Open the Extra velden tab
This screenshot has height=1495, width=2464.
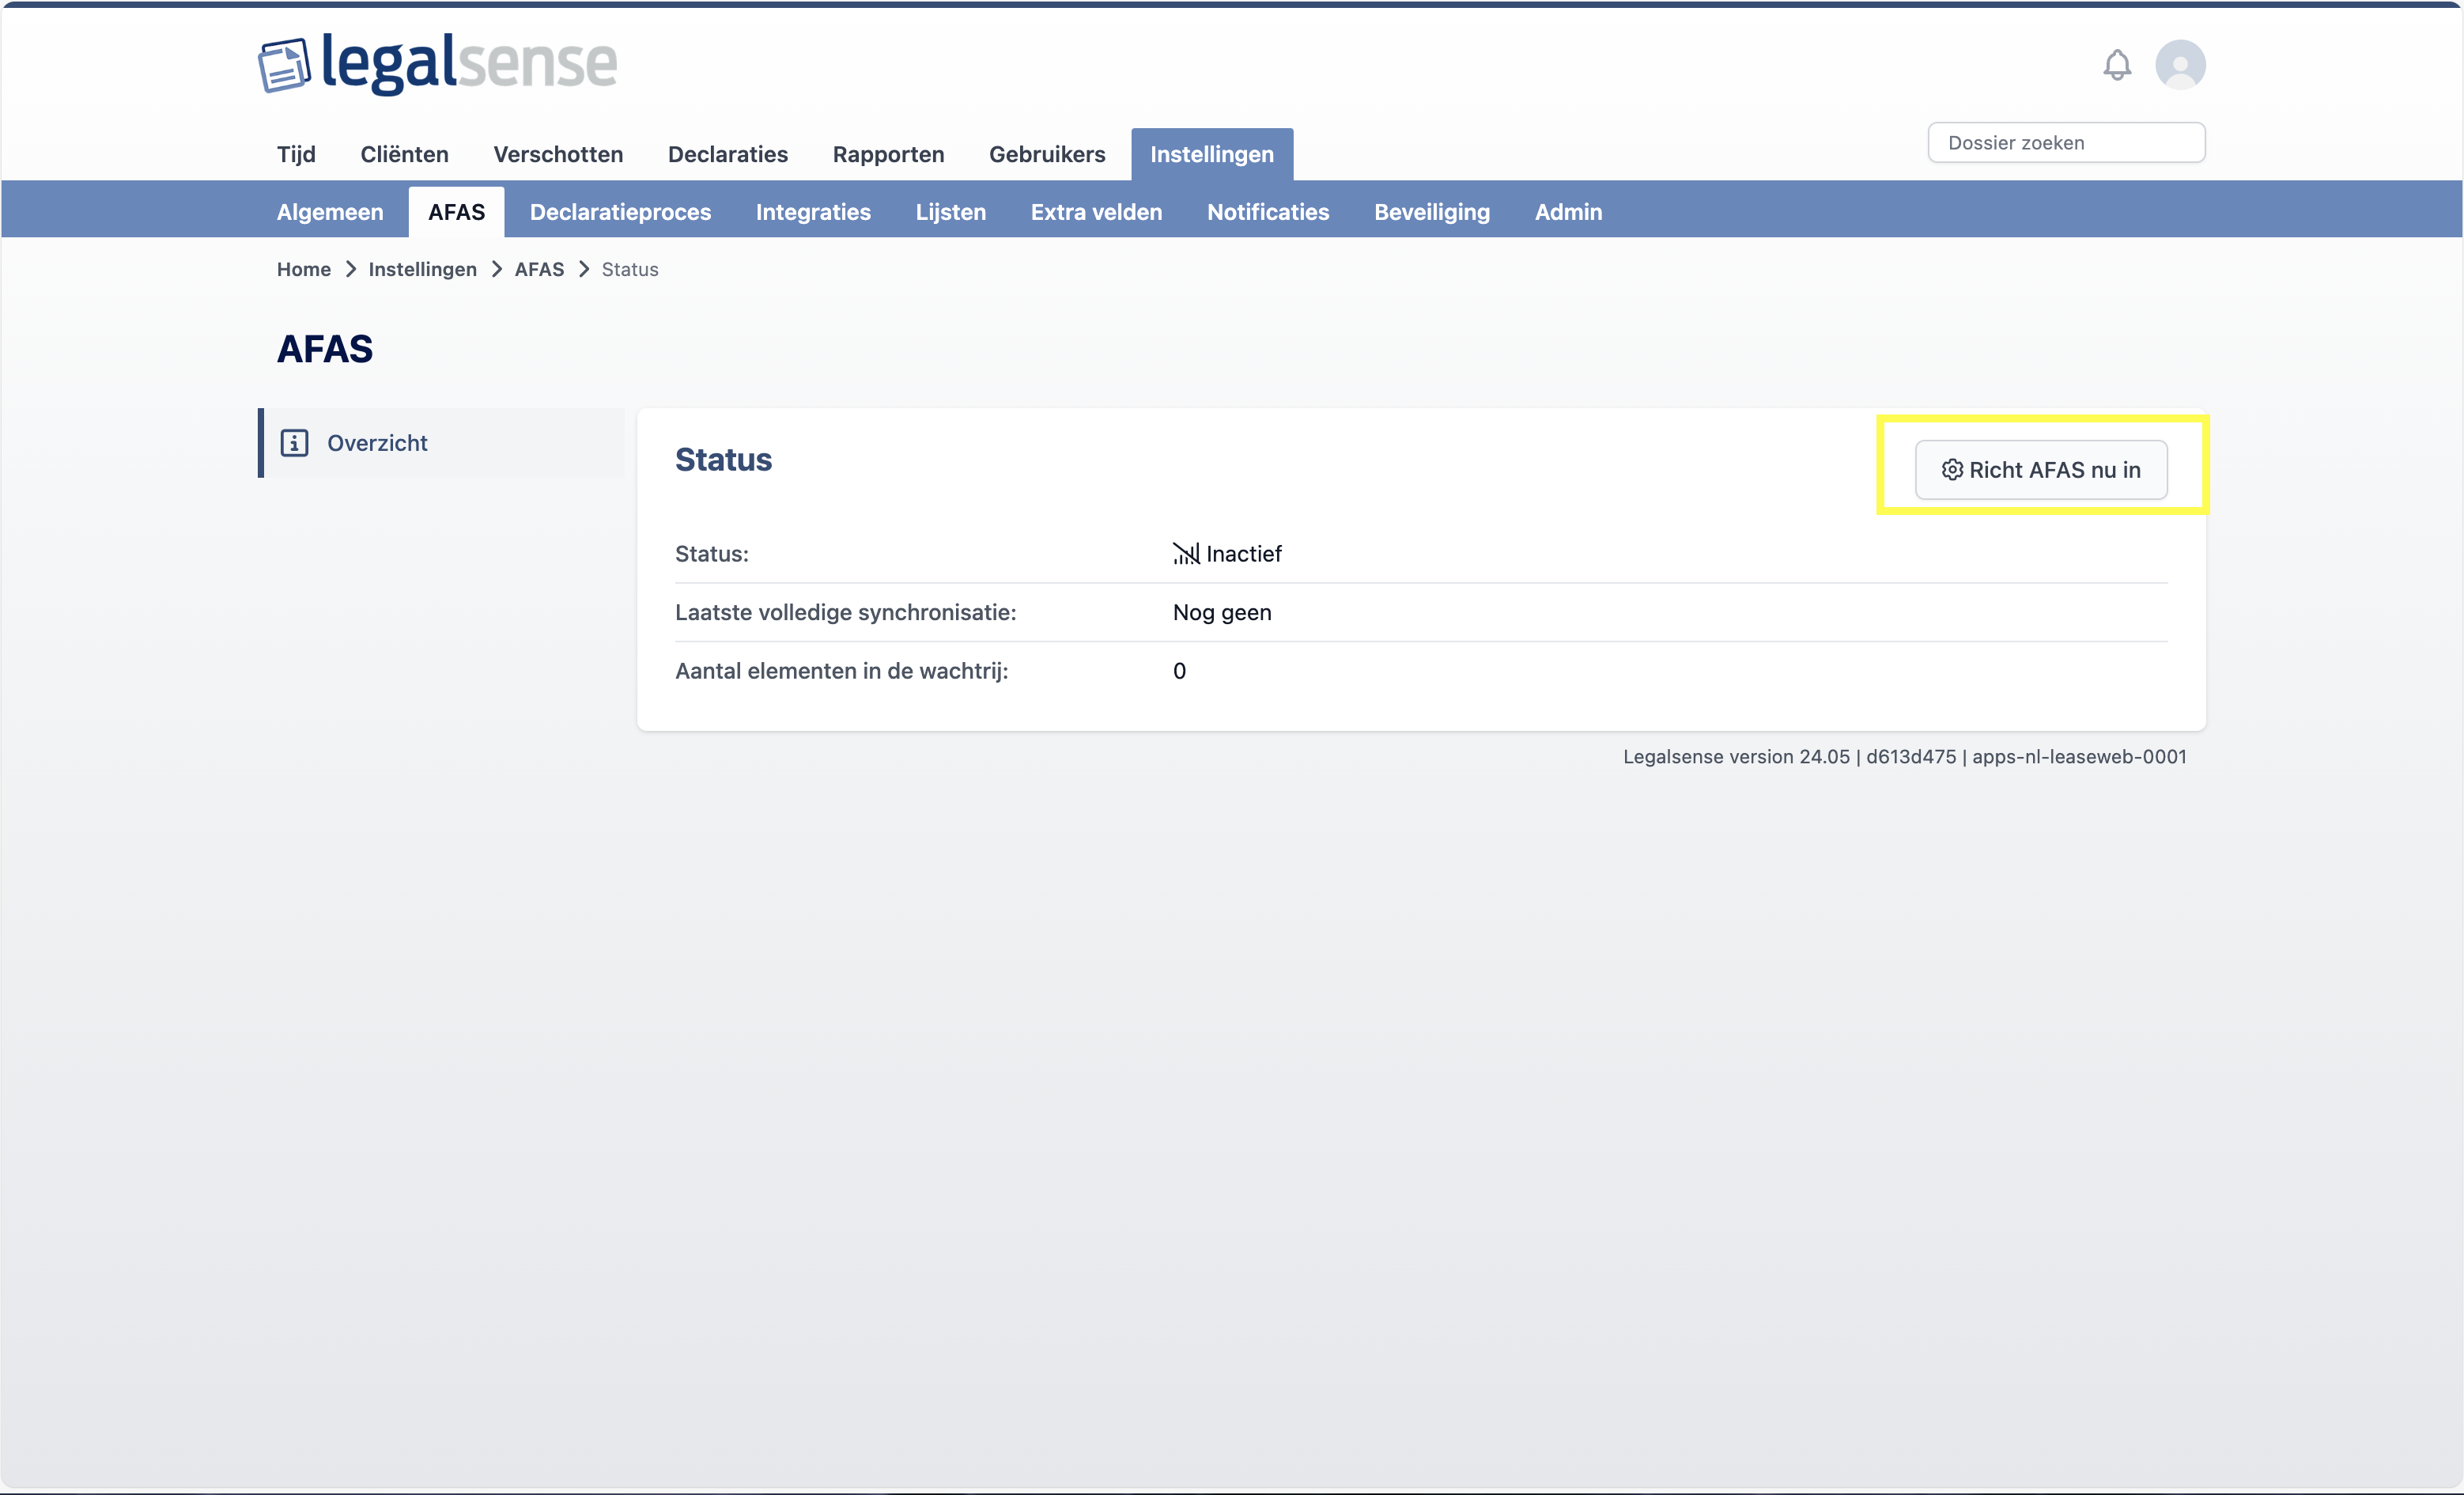click(1096, 212)
